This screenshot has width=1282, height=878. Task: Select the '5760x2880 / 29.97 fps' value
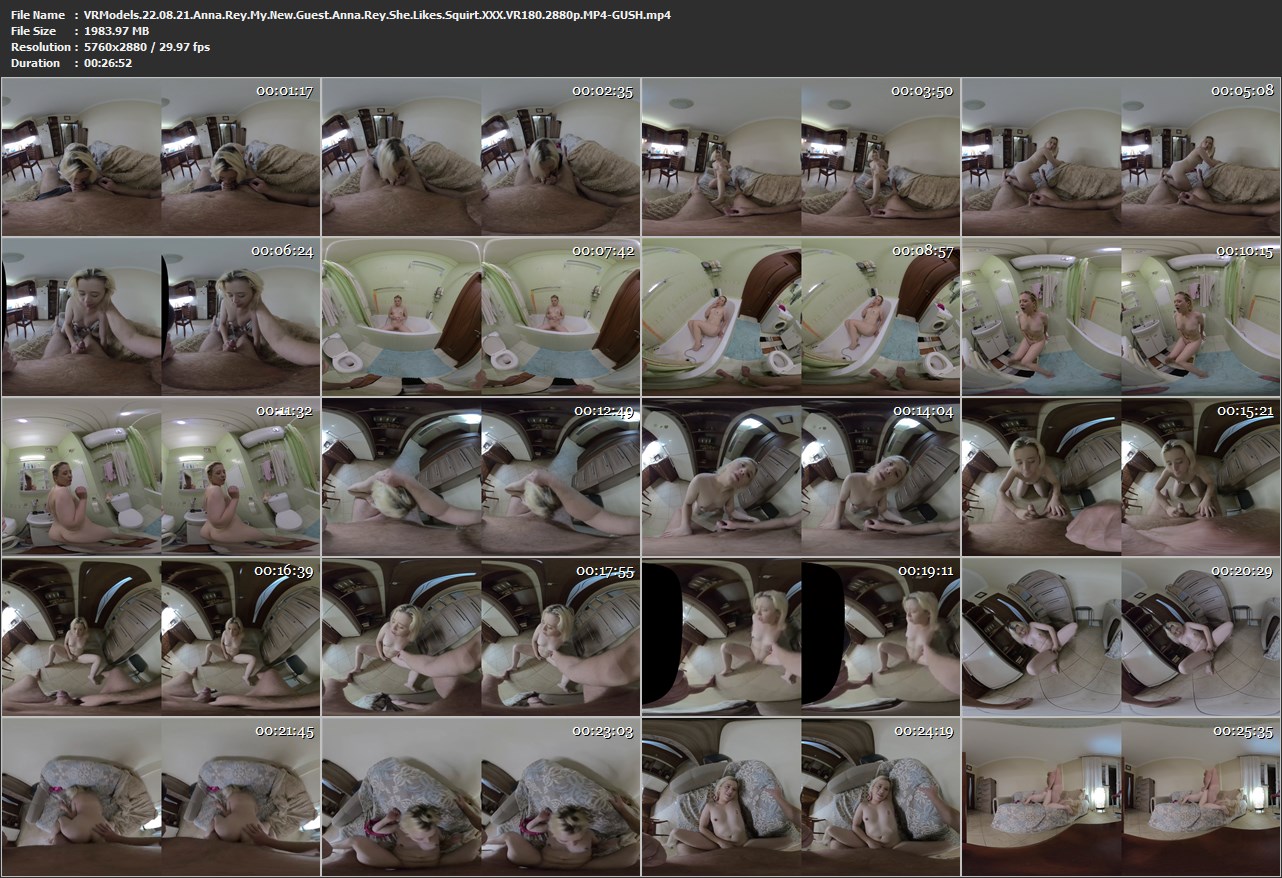[x=147, y=47]
